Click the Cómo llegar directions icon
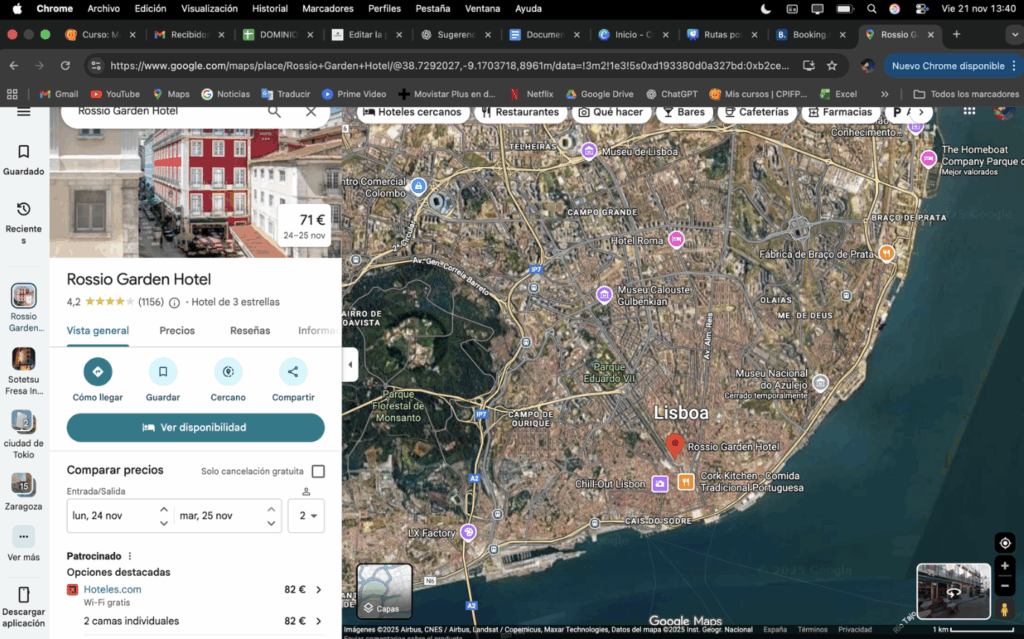Screen dimensions: 1024x639 point(98,372)
